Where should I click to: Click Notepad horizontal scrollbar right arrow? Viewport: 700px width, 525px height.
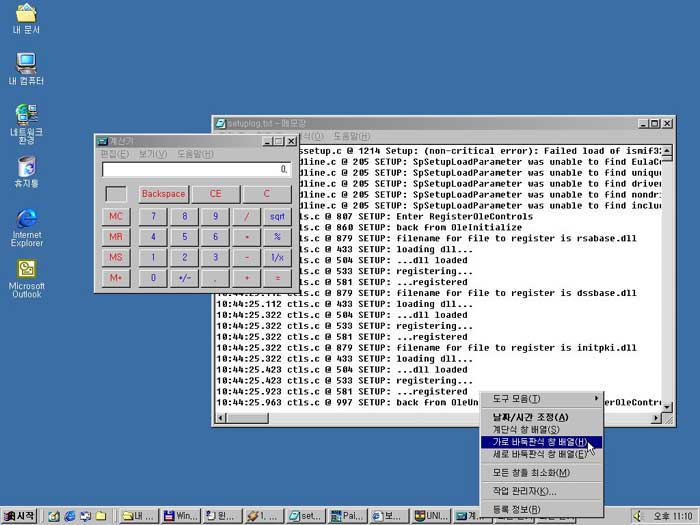tap(656, 418)
